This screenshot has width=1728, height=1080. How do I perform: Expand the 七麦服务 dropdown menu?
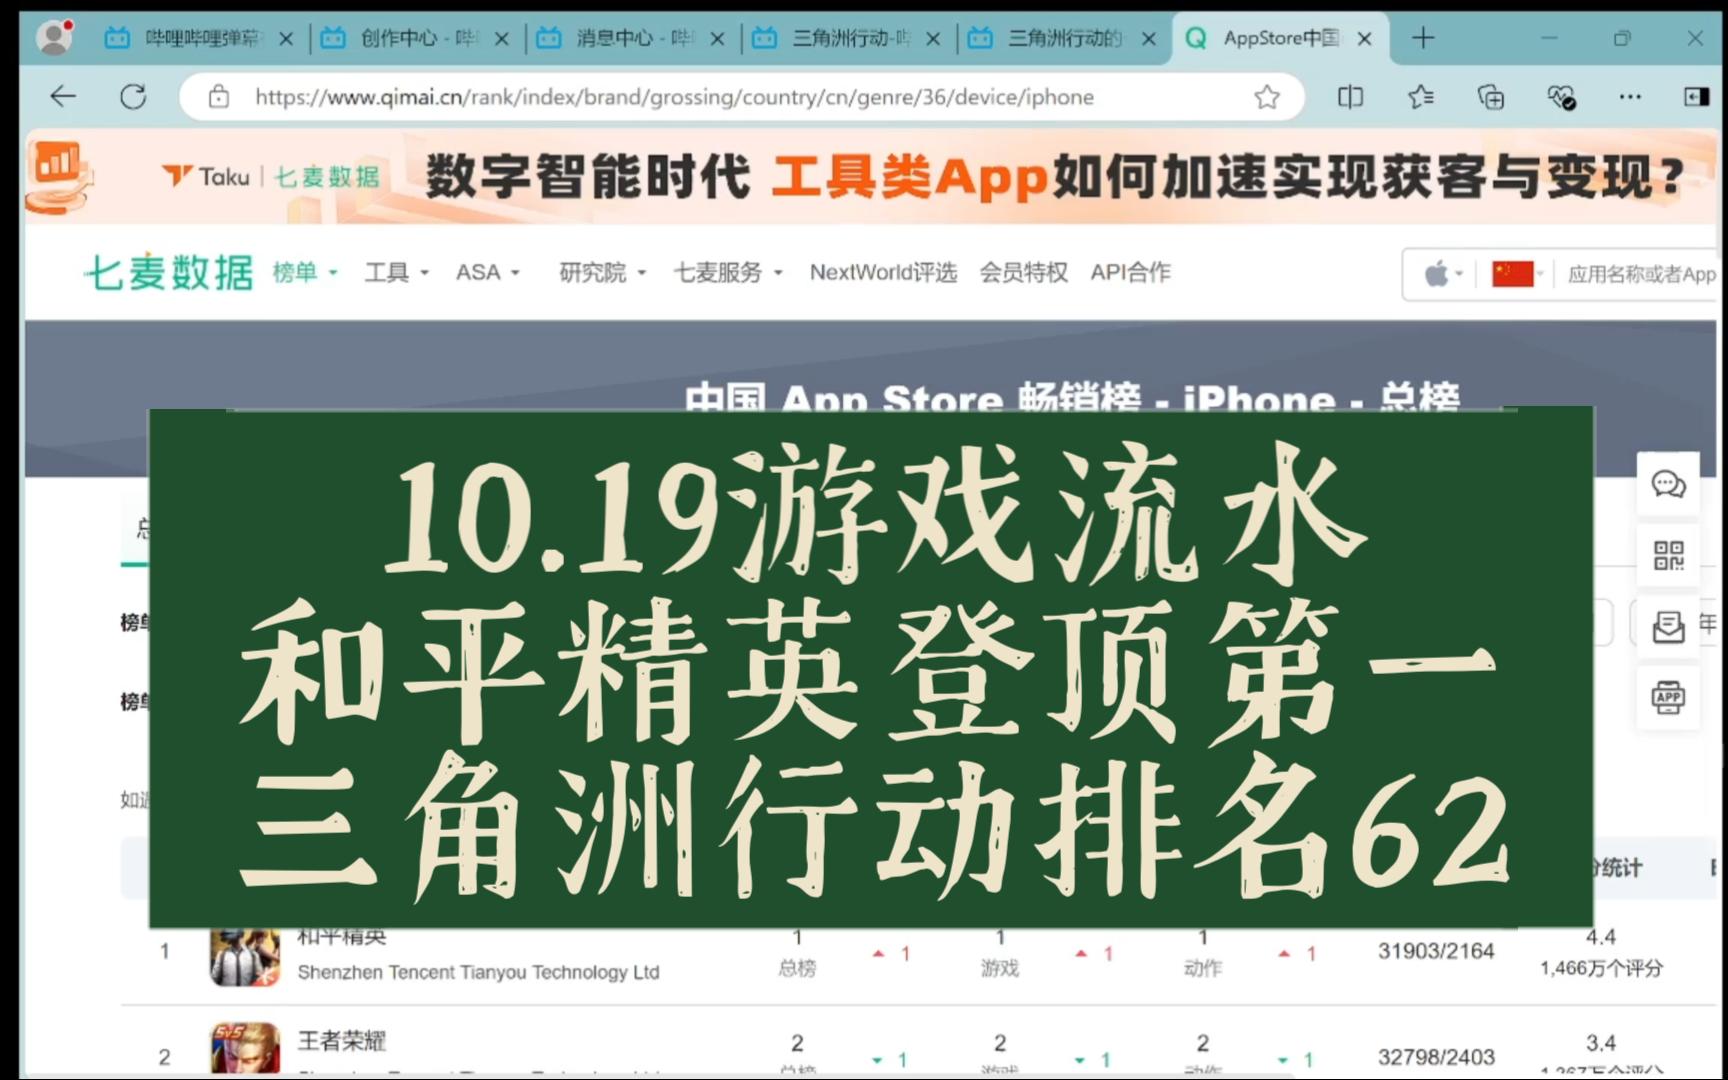tap(728, 272)
